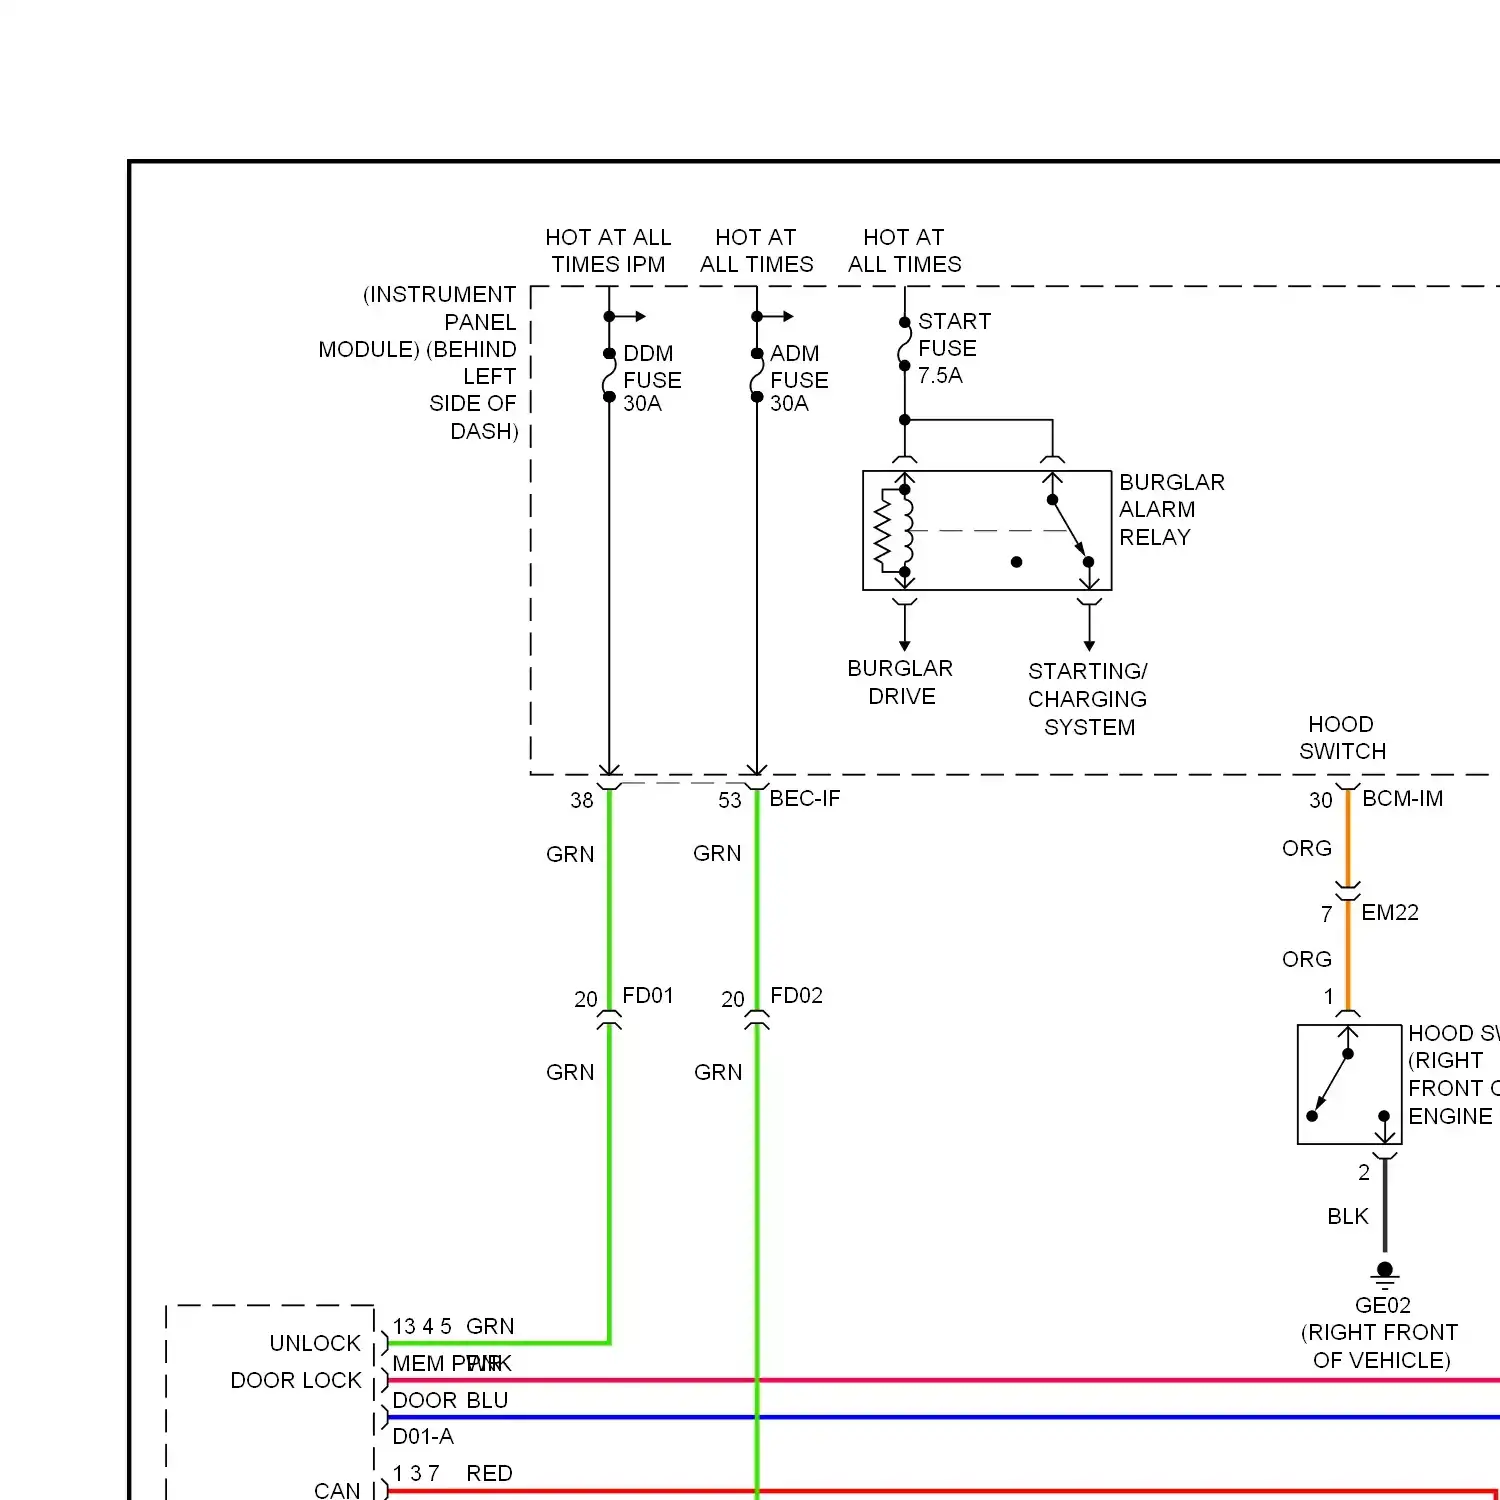Select the "DDM FUSE 30A" text
Image resolution: width=1500 pixels, height=1500 pixels.
(652, 378)
